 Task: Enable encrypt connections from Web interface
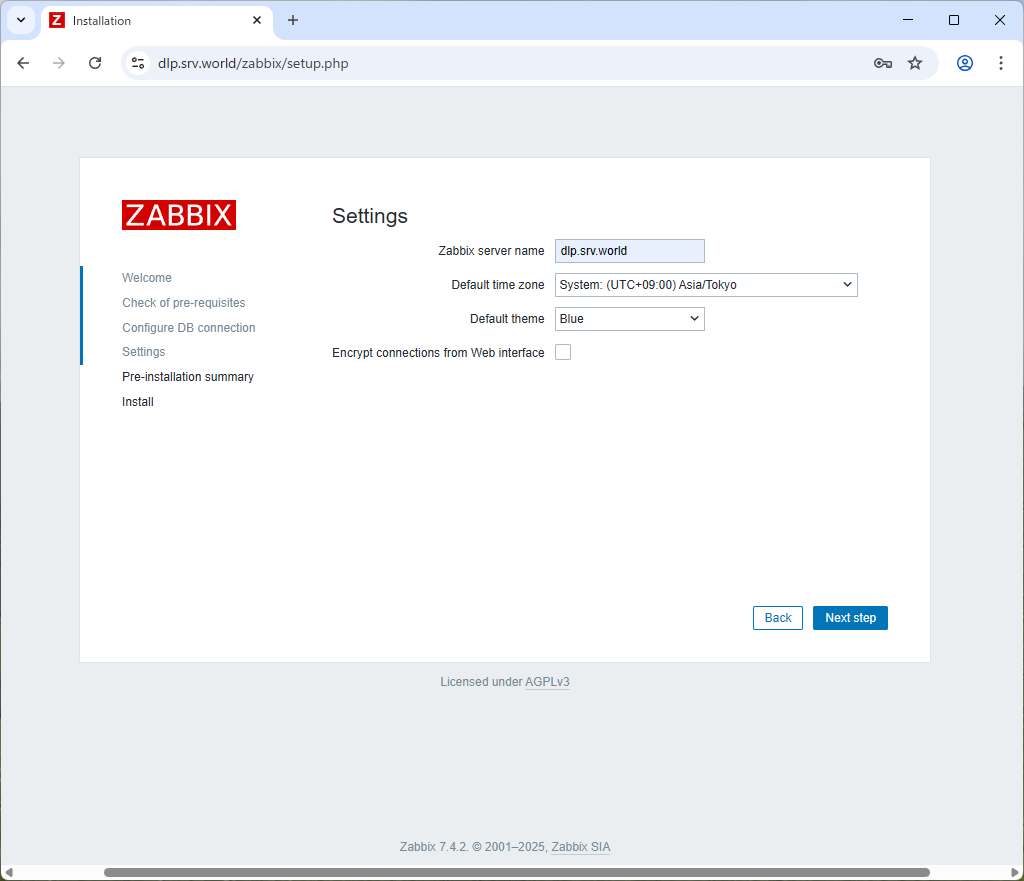pyautogui.click(x=563, y=352)
